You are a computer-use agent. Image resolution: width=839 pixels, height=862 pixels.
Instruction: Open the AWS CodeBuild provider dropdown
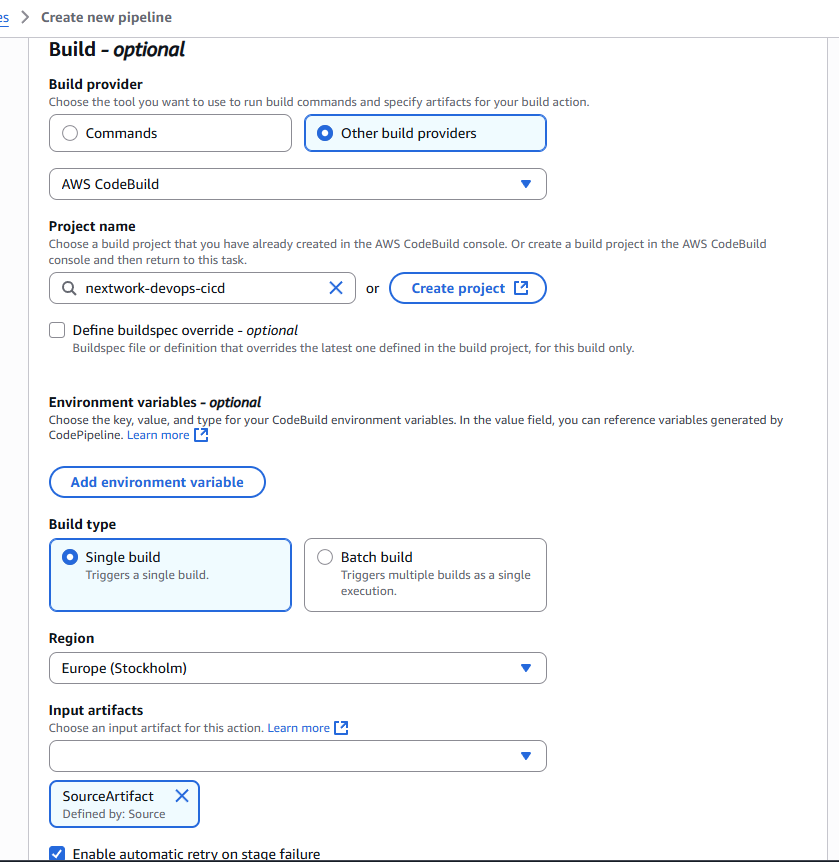297,184
